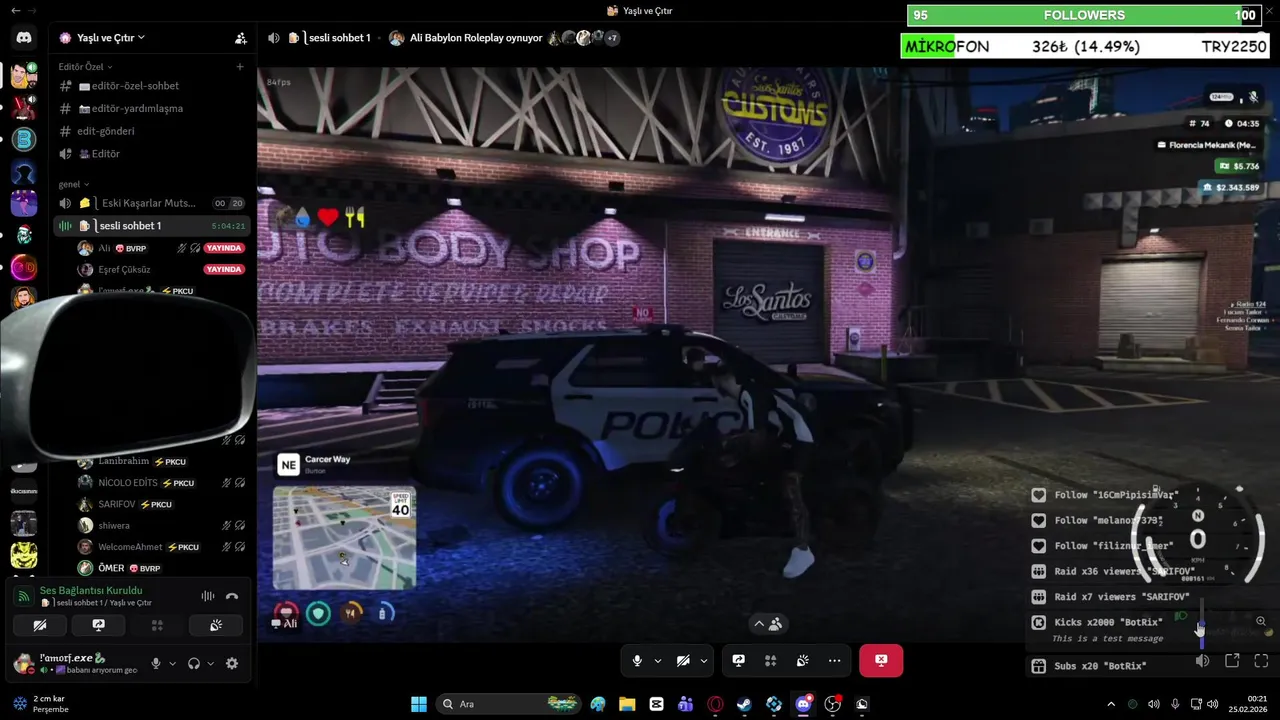Turn on camera in voice panel
1280x720 pixels.
40,626
